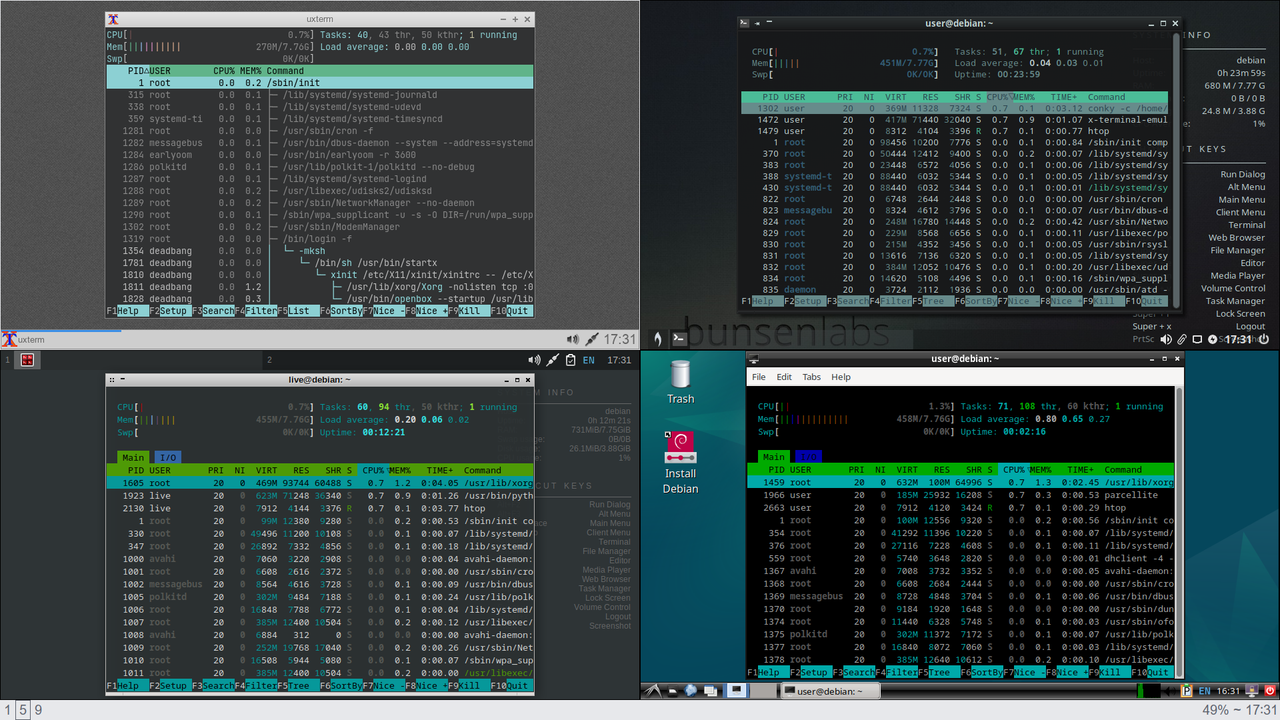Launch the file manager icon in LXDE-style taskbar
Screen dimensions: 1280x720
pos(672,690)
